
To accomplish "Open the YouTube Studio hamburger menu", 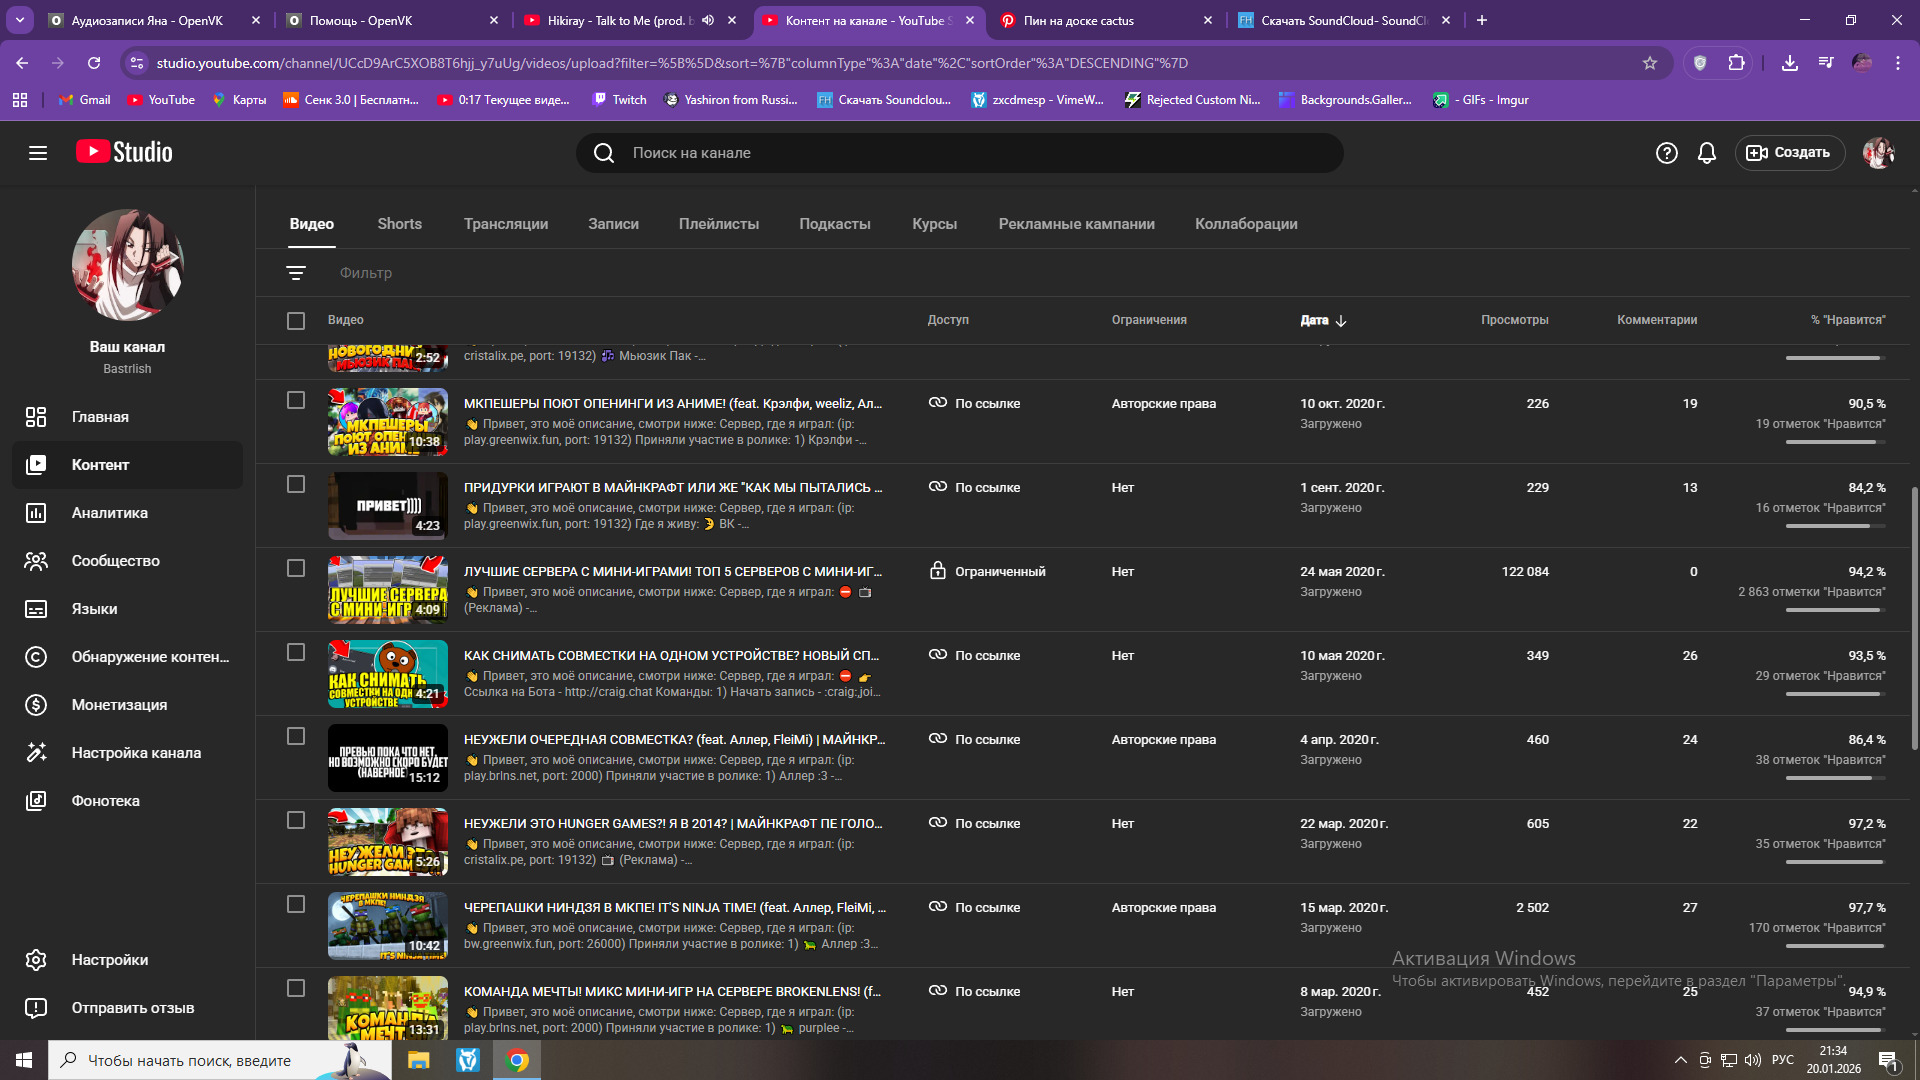I will click(x=38, y=153).
